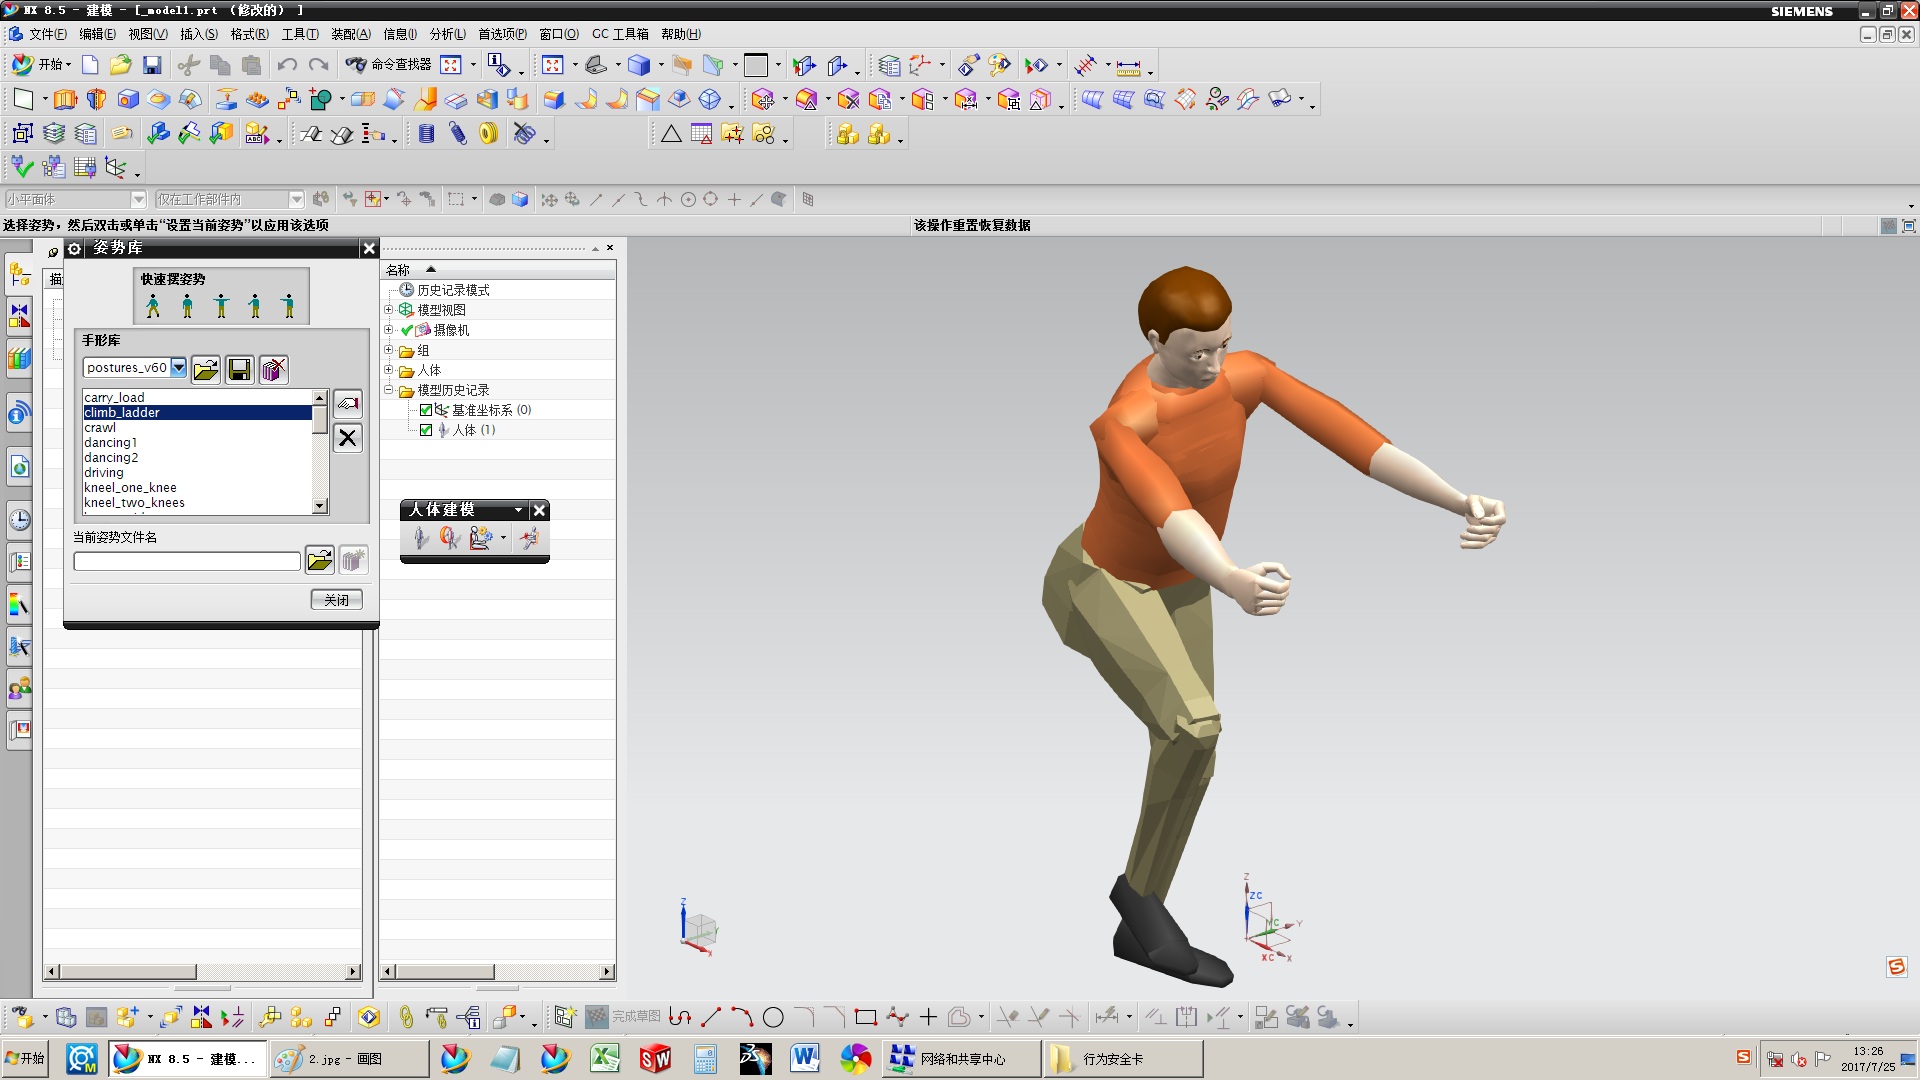Open the Command Finder (命令查找器)
1920x1080 pixels.
389,65
